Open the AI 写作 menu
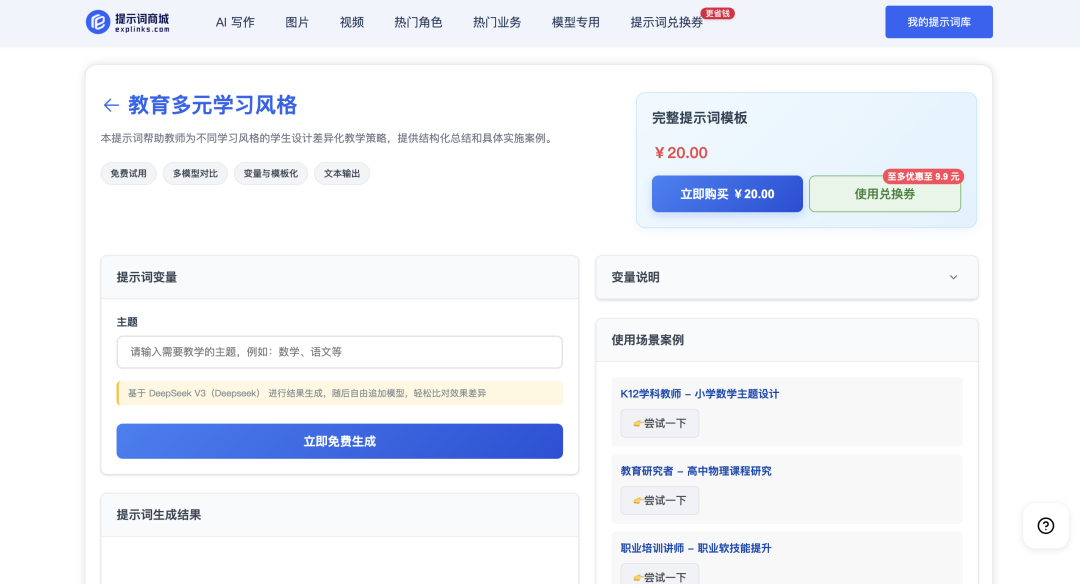 (x=235, y=22)
